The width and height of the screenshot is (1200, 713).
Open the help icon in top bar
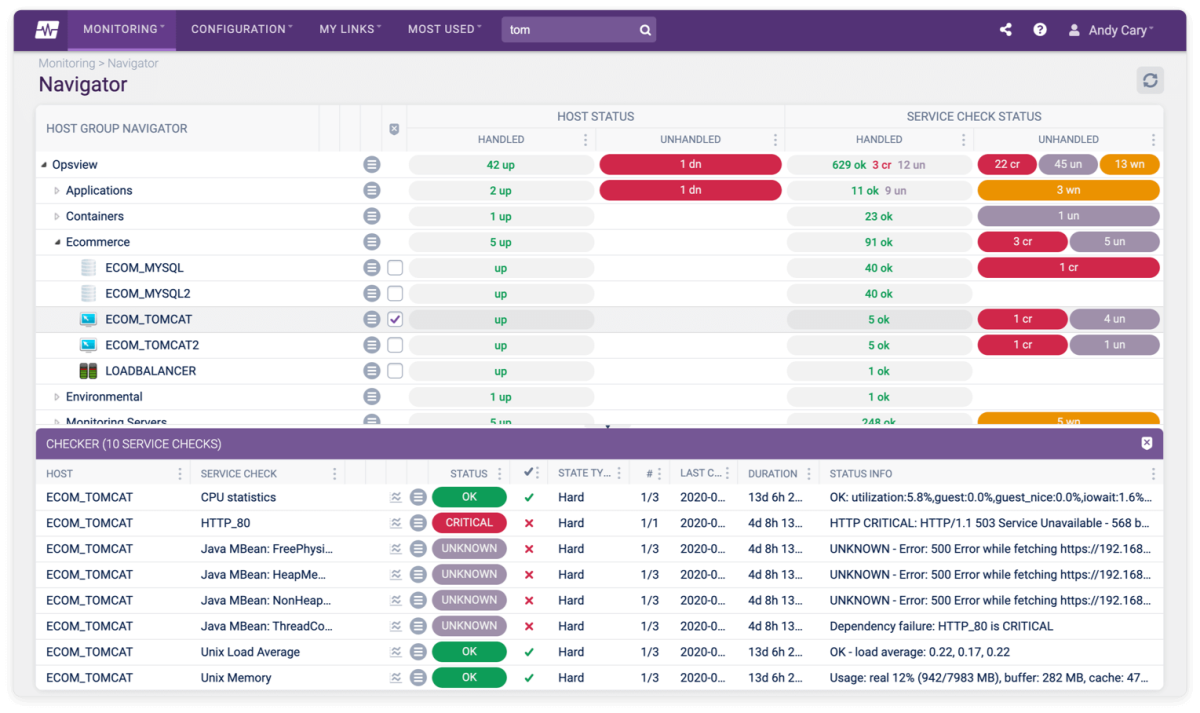click(1040, 29)
